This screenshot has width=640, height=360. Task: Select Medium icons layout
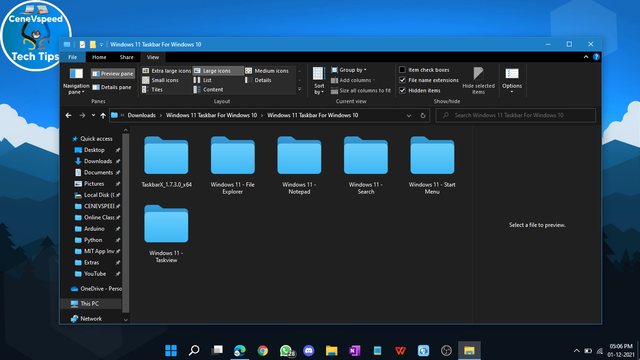click(268, 71)
